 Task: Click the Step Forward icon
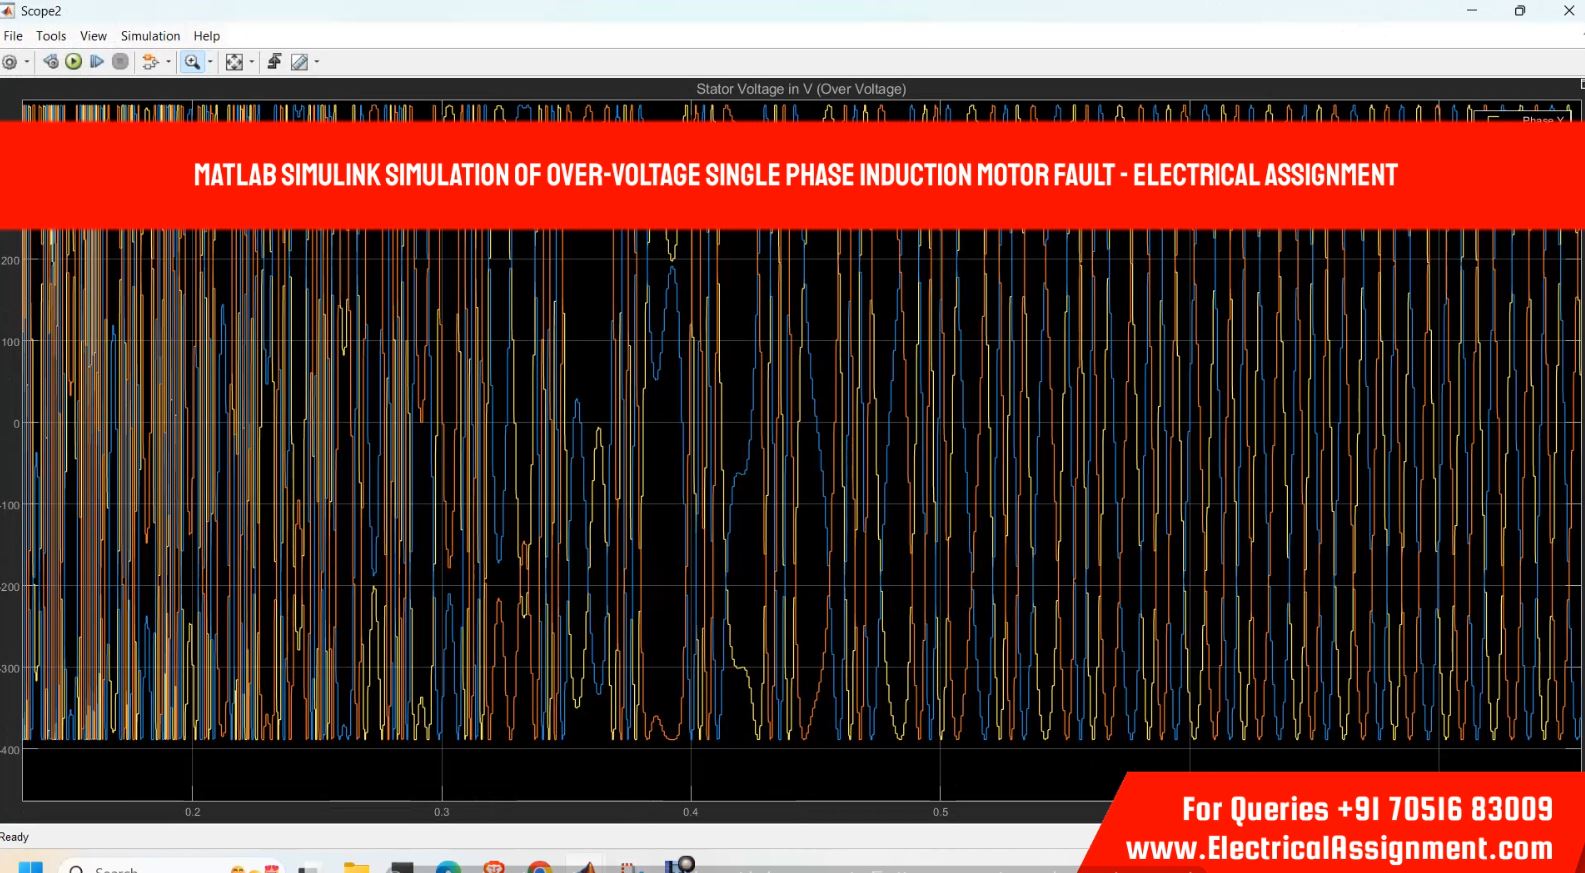tap(97, 62)
